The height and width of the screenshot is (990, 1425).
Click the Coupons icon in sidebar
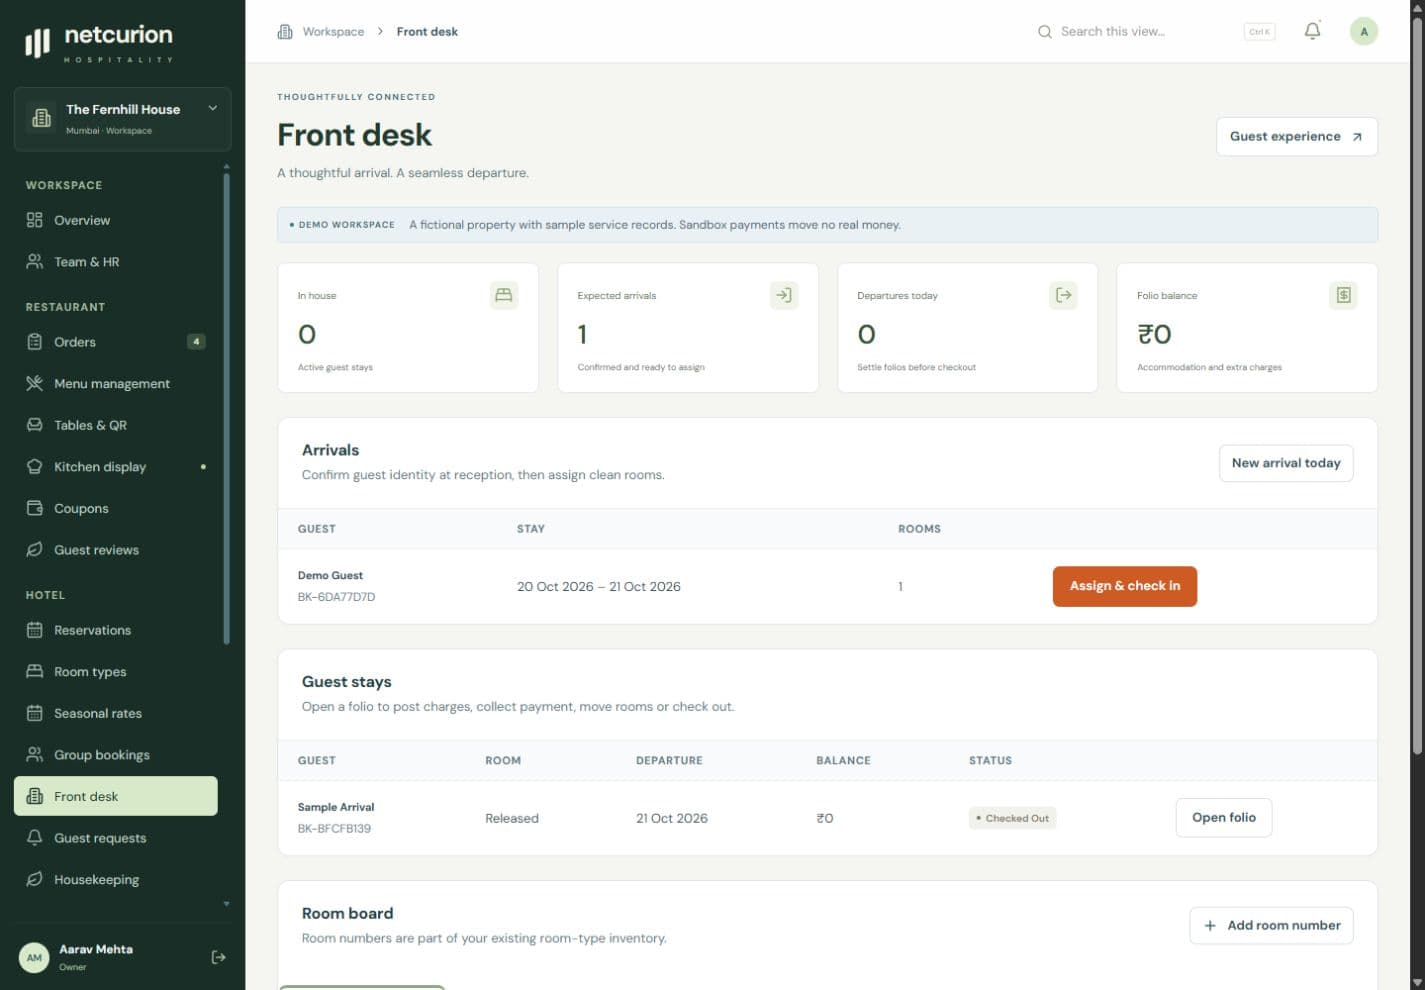click(35, 508)
